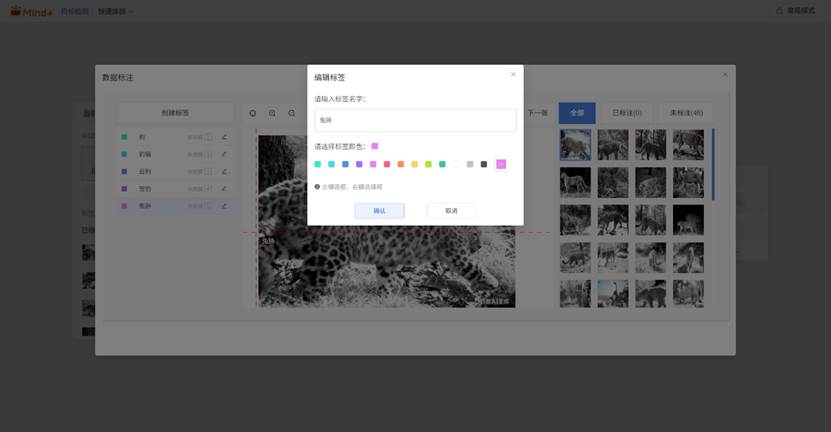Select the white color swatch

(x=456, y=164)
